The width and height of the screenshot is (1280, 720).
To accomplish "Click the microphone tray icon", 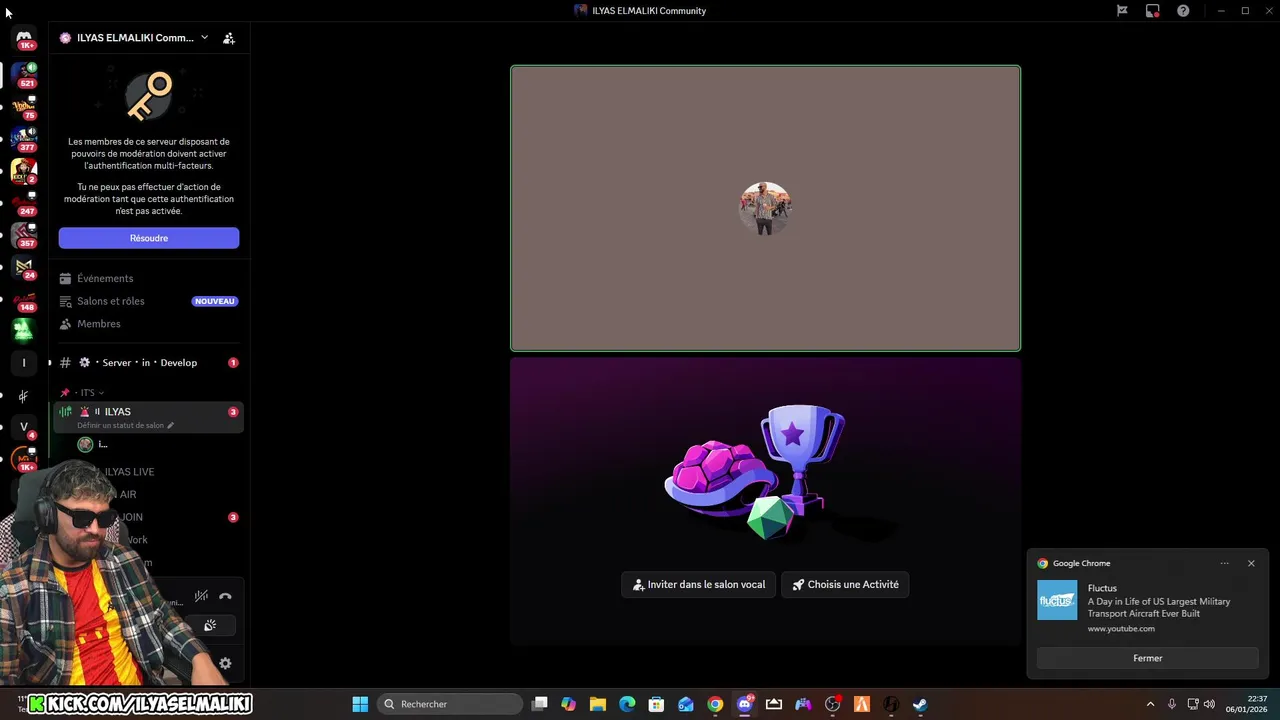I will pos(1172,704).
